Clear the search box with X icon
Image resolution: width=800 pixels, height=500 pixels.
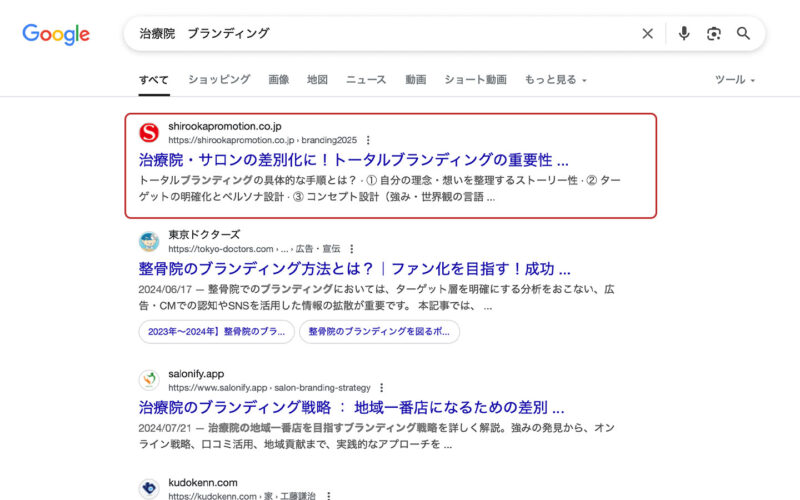647,34
